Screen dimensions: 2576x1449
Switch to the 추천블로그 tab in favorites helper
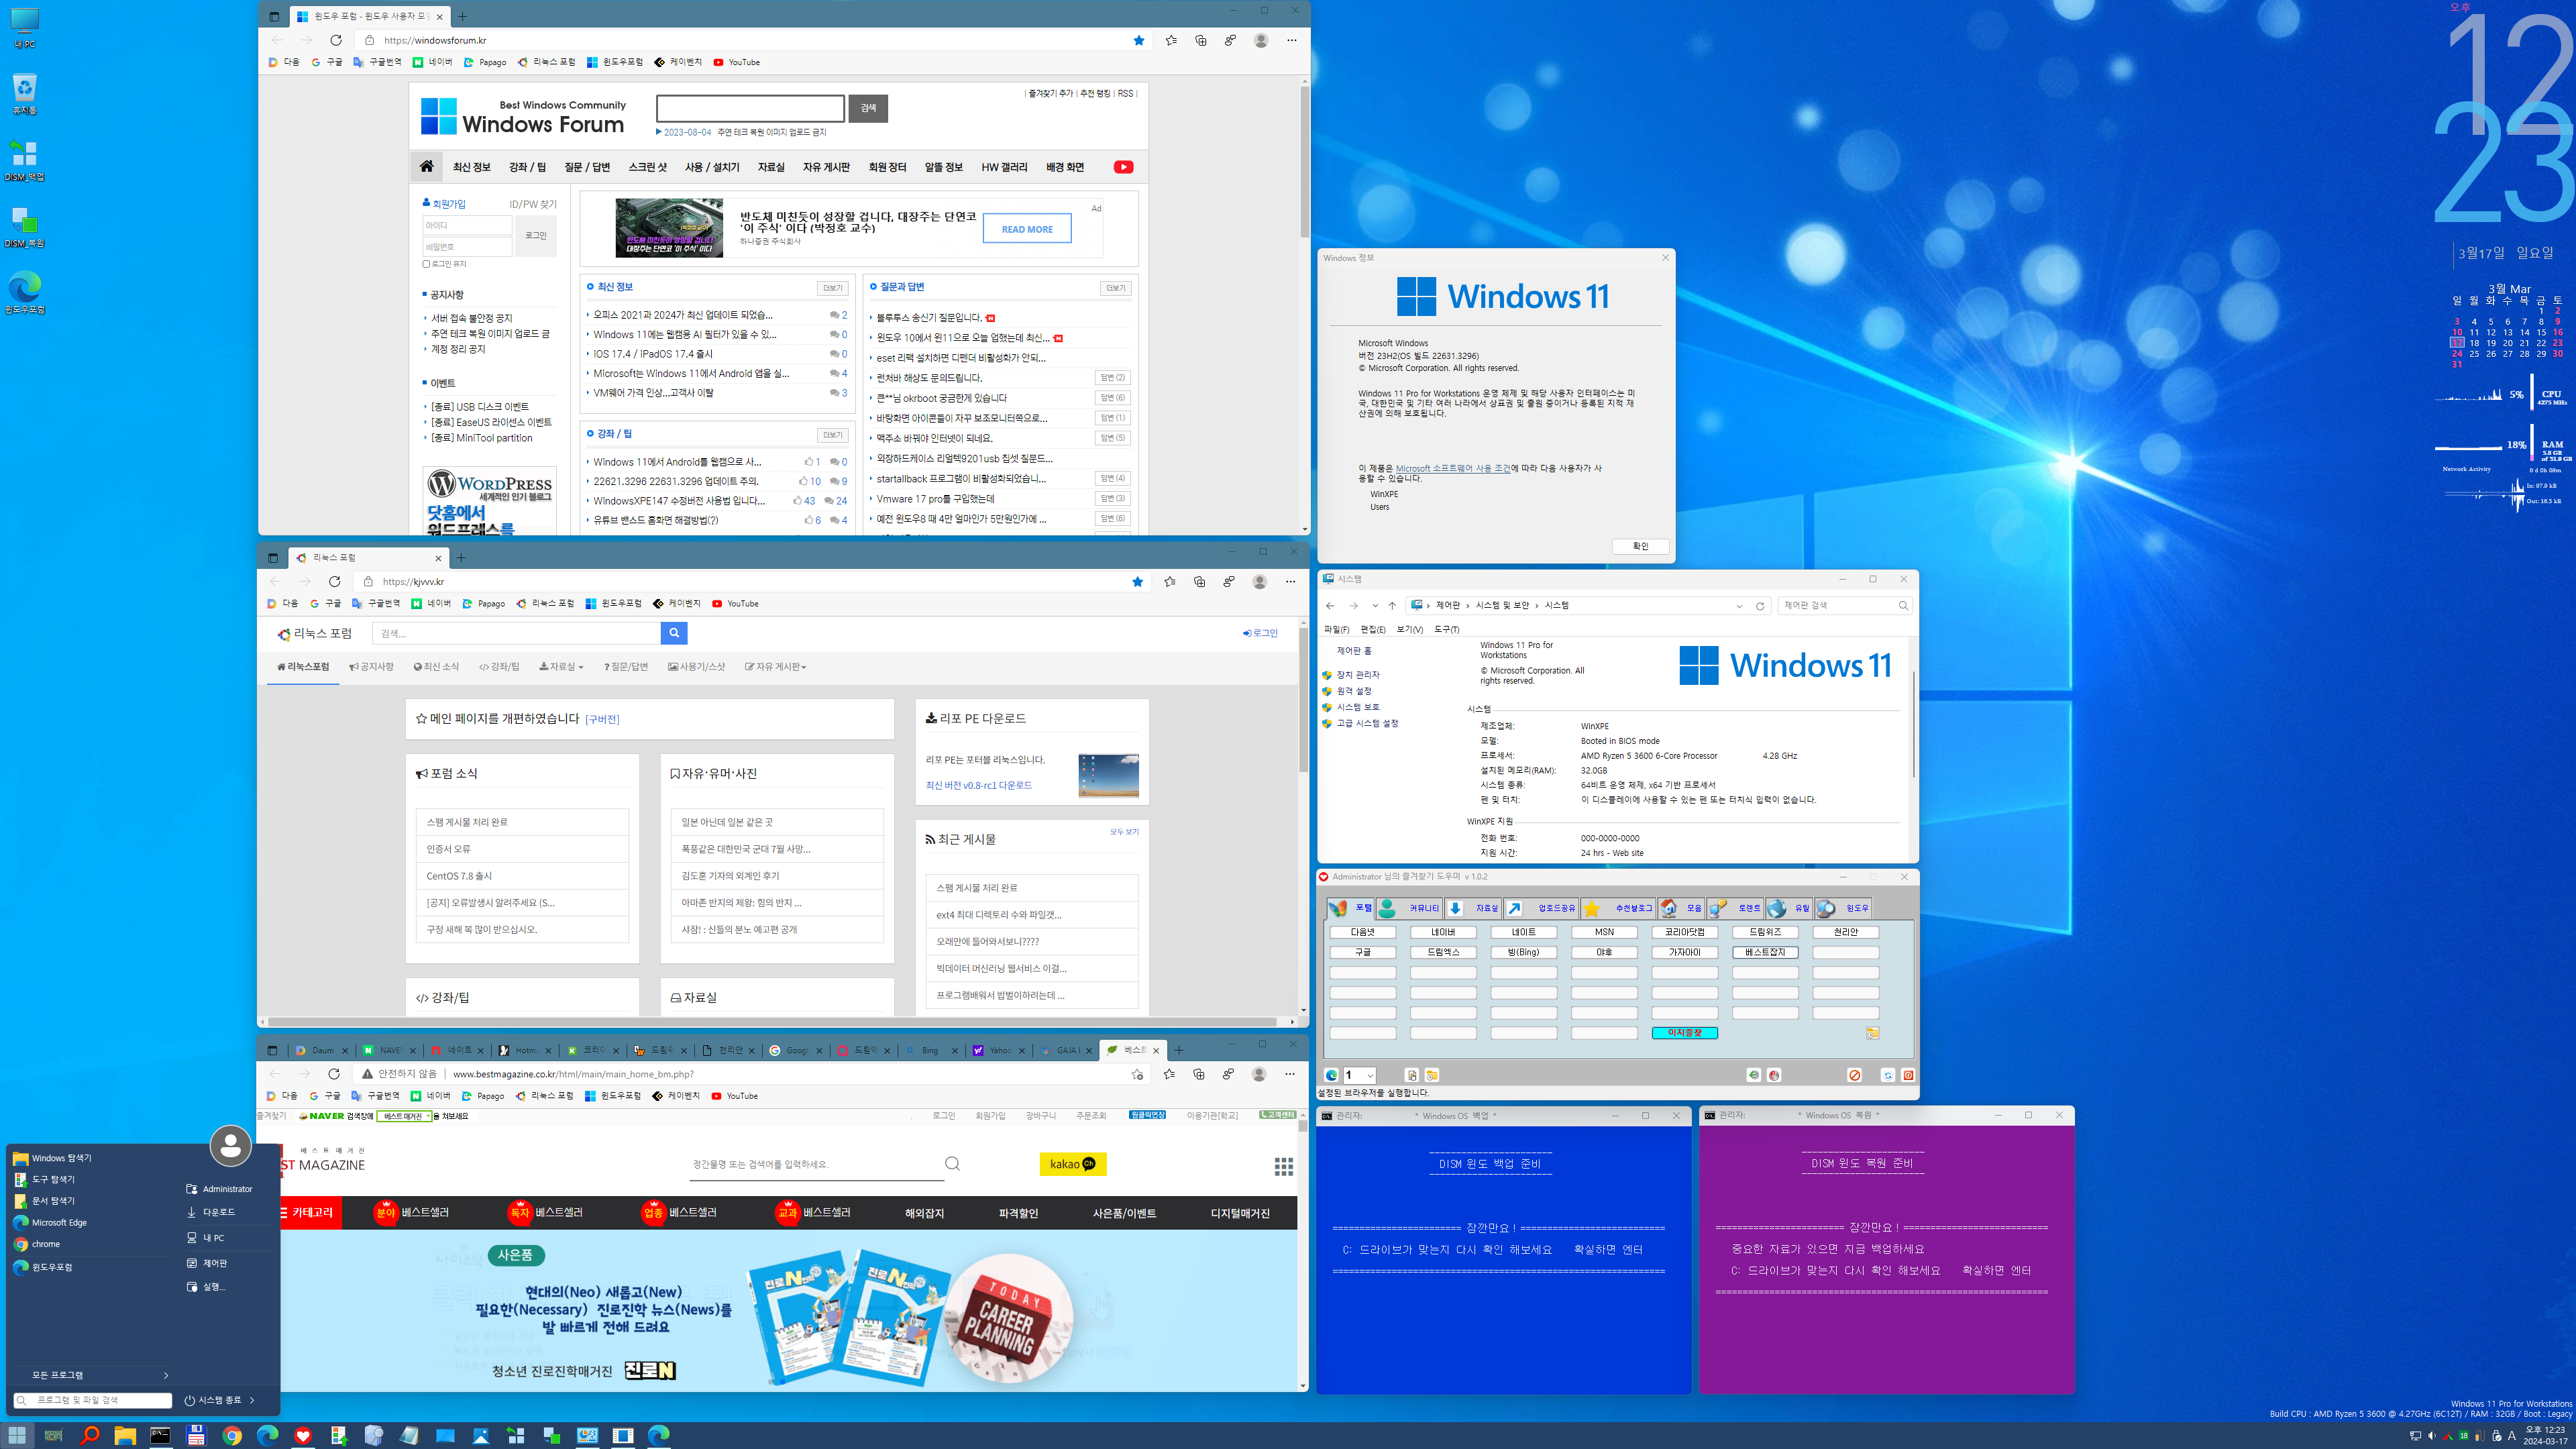pyautogui.click(x=1619, y=908)
